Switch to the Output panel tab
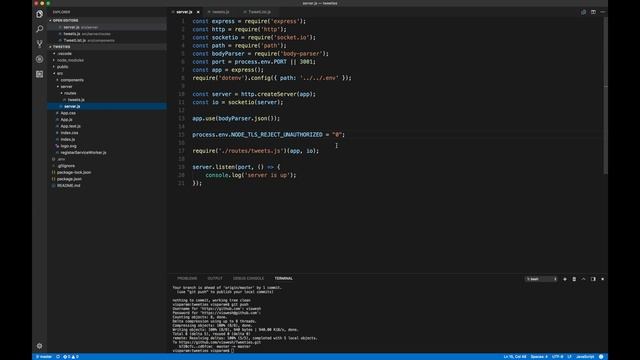 click(215, 278)
